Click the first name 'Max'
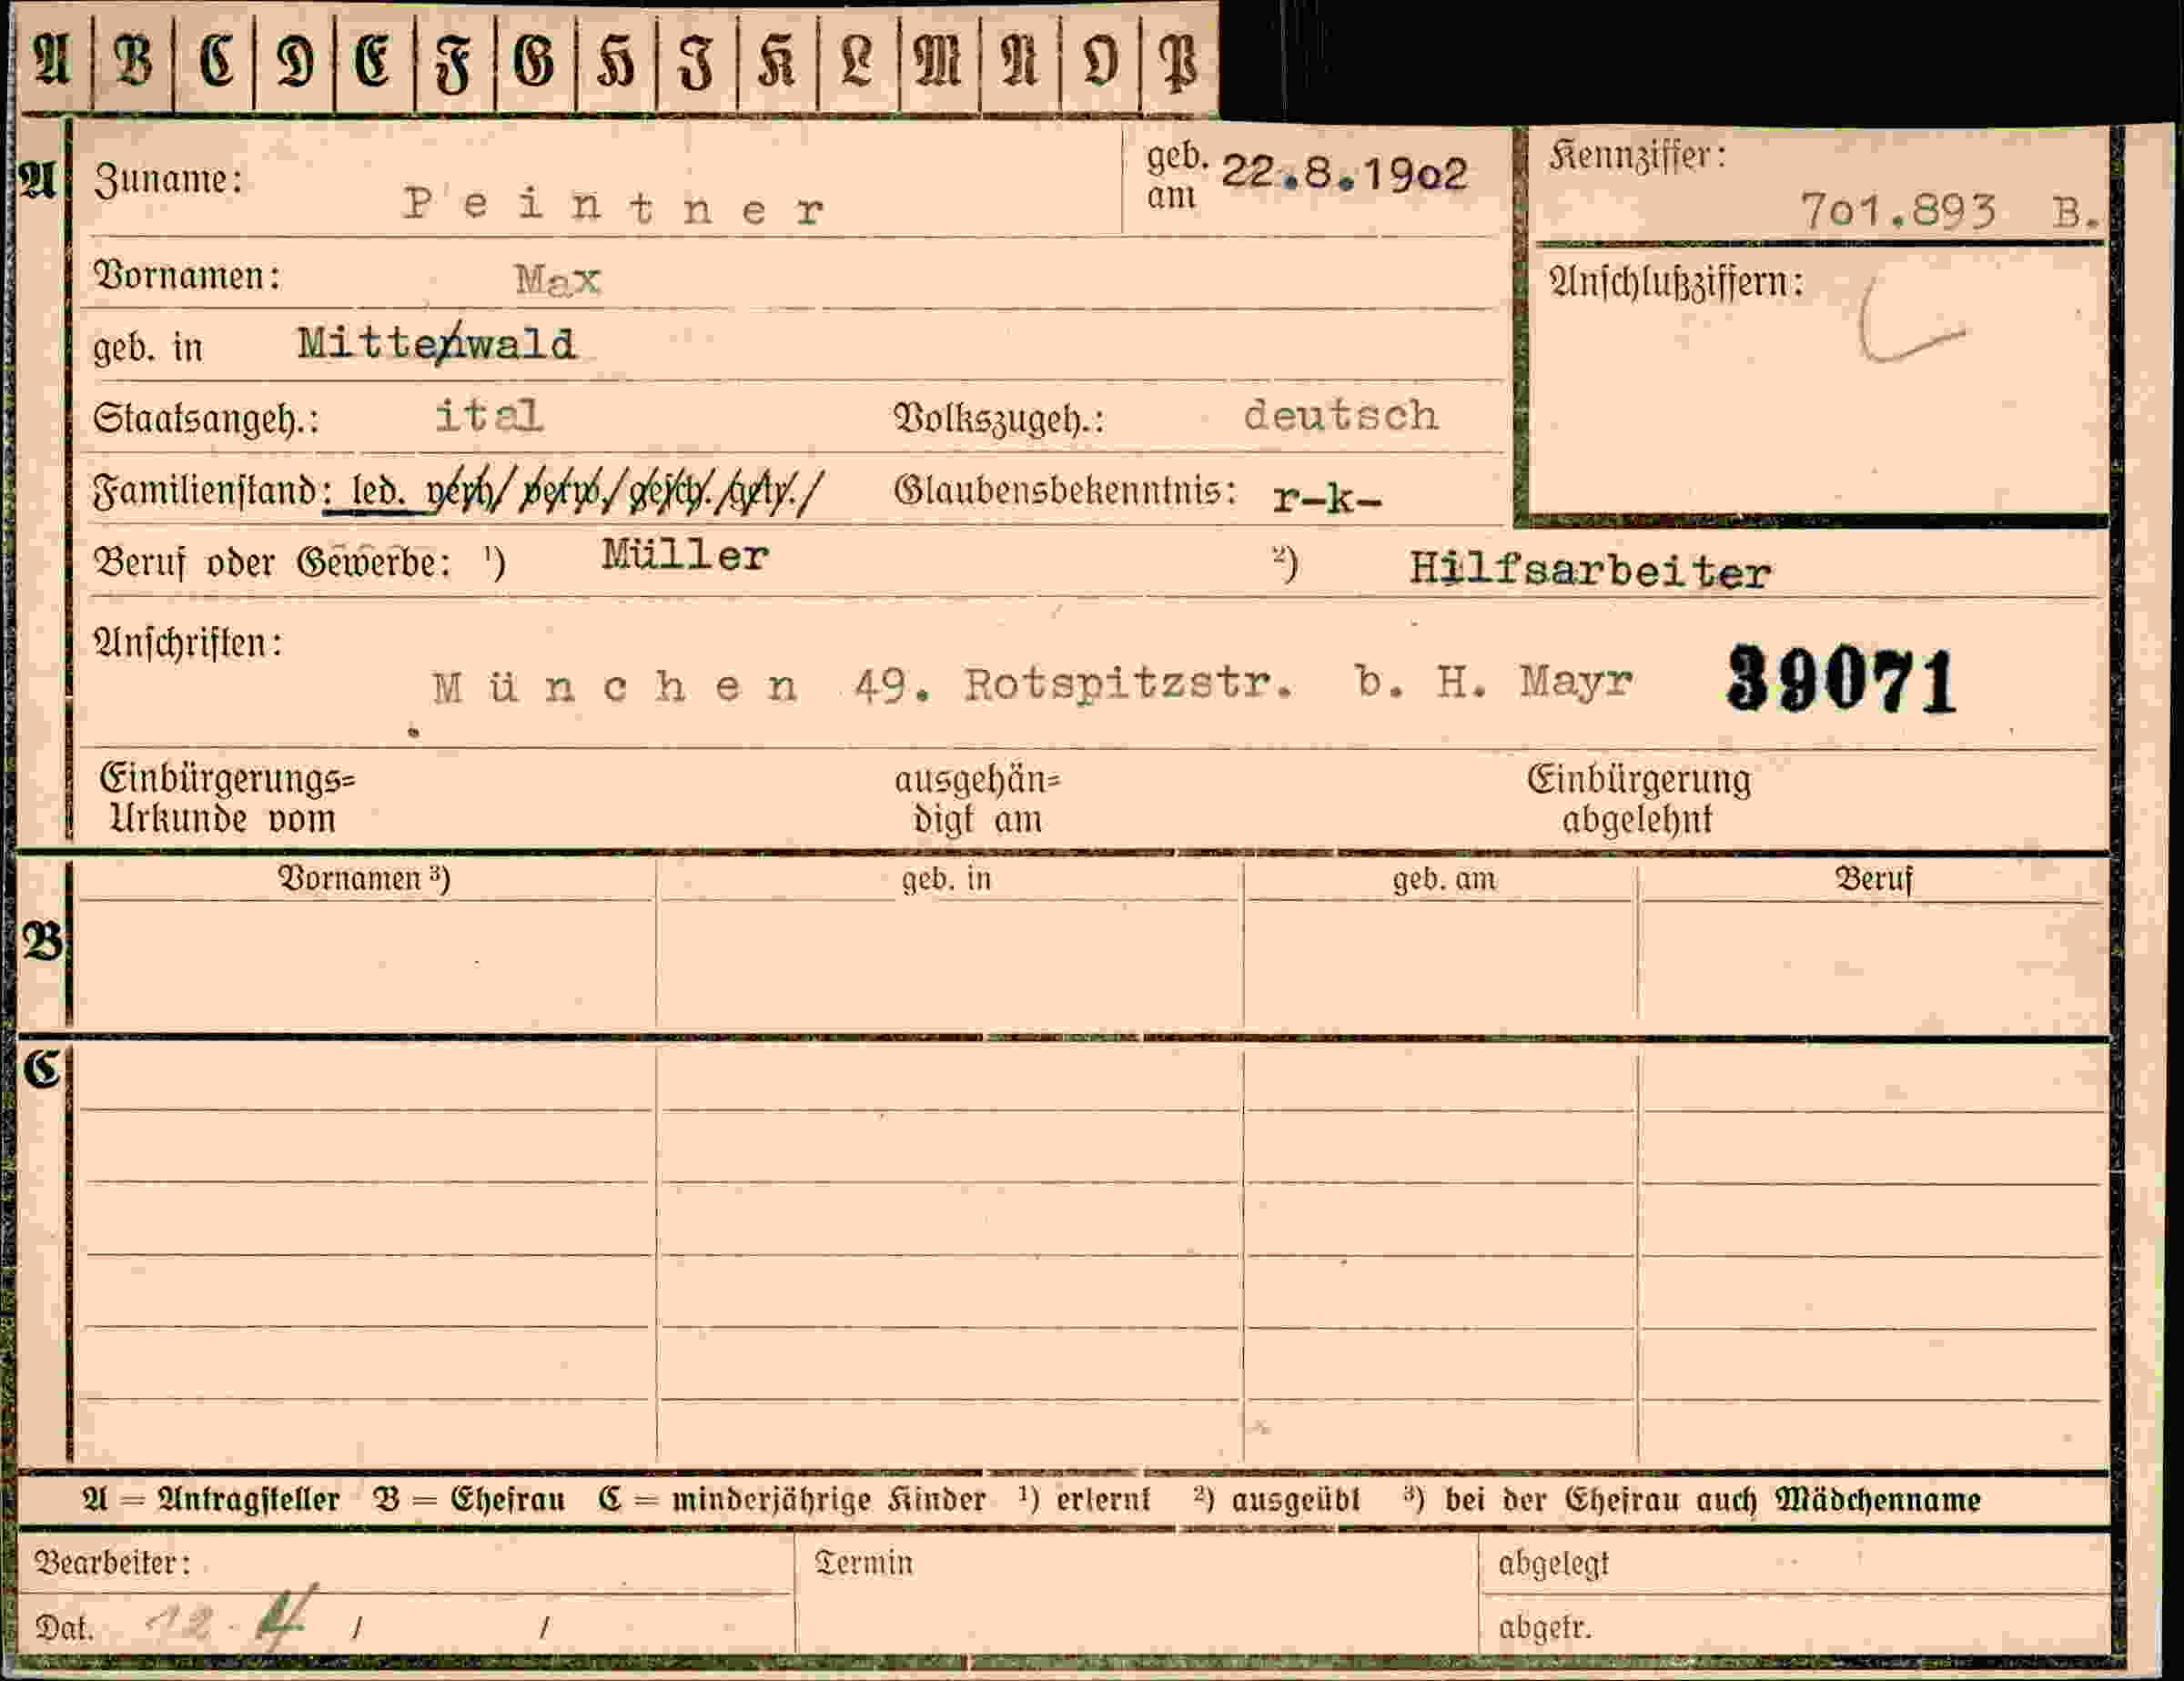Viewport: 2184px width, 1681px height. (x=558, y=280)
